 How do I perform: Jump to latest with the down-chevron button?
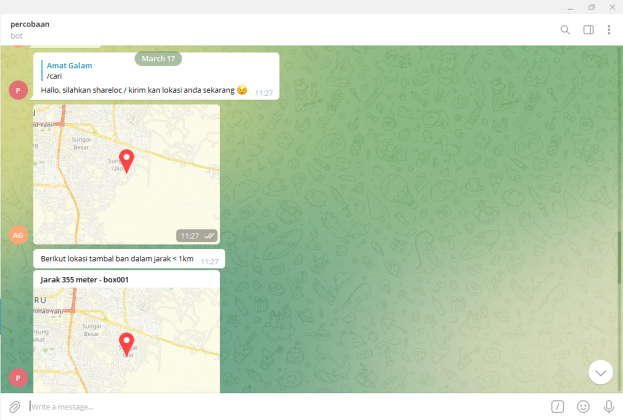tap(601, 372)
